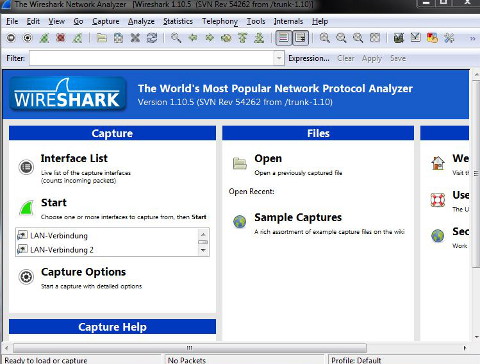This screenshot has height=364, width=480.
Task: Open the Capture menu
Action: click(106, 21)
